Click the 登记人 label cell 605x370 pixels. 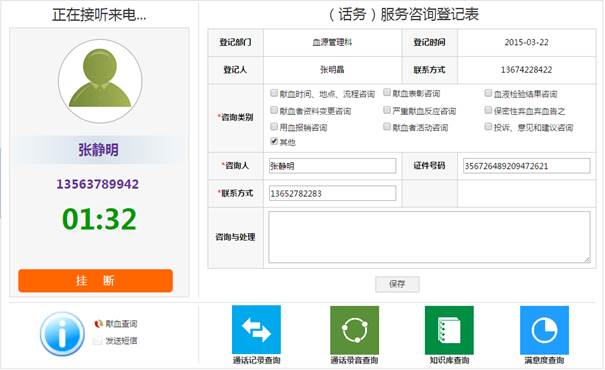pyautogui.click(x=235, y=70)
